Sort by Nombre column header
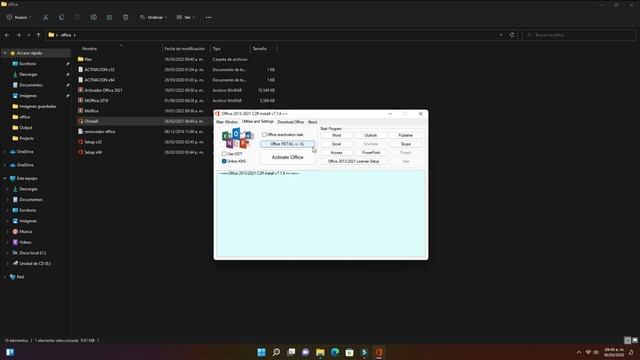This screenshot has height=360, width=640. 89,49
